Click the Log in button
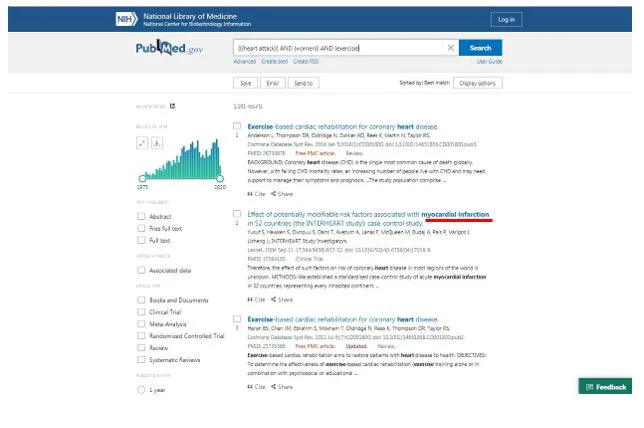Image resolution: width=644 pixels, height=428 pixels. 506,19
